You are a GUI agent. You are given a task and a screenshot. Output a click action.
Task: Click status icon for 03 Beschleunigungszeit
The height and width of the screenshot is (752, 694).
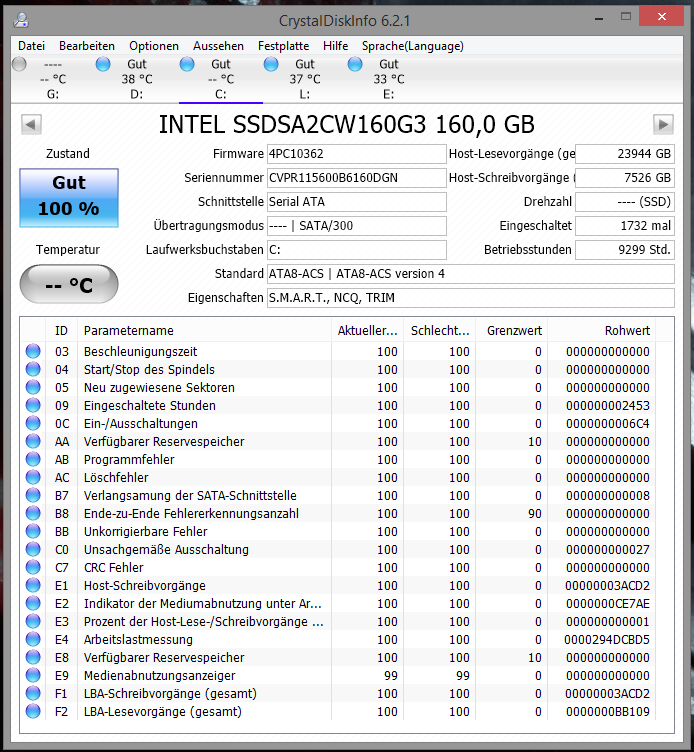(33, 351)
